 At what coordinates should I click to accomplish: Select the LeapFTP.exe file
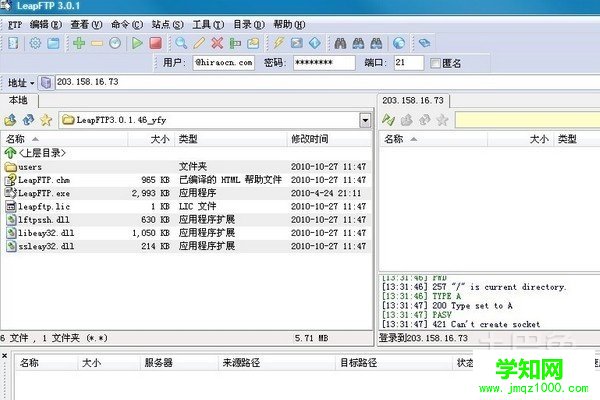click(x=186, y=193)
